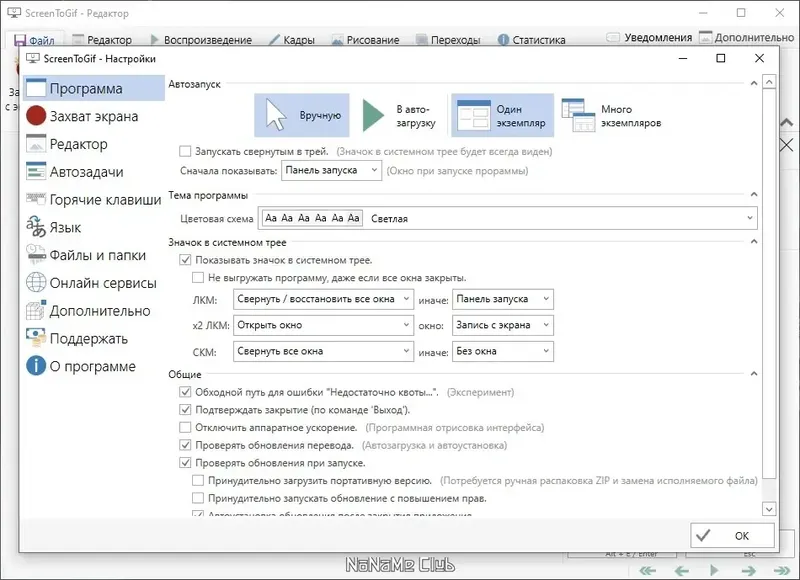This screenshot has height=580, width=800.
Task: Open ЛКМ иначе dropdown Панель запуска
Action: [503, 299]
